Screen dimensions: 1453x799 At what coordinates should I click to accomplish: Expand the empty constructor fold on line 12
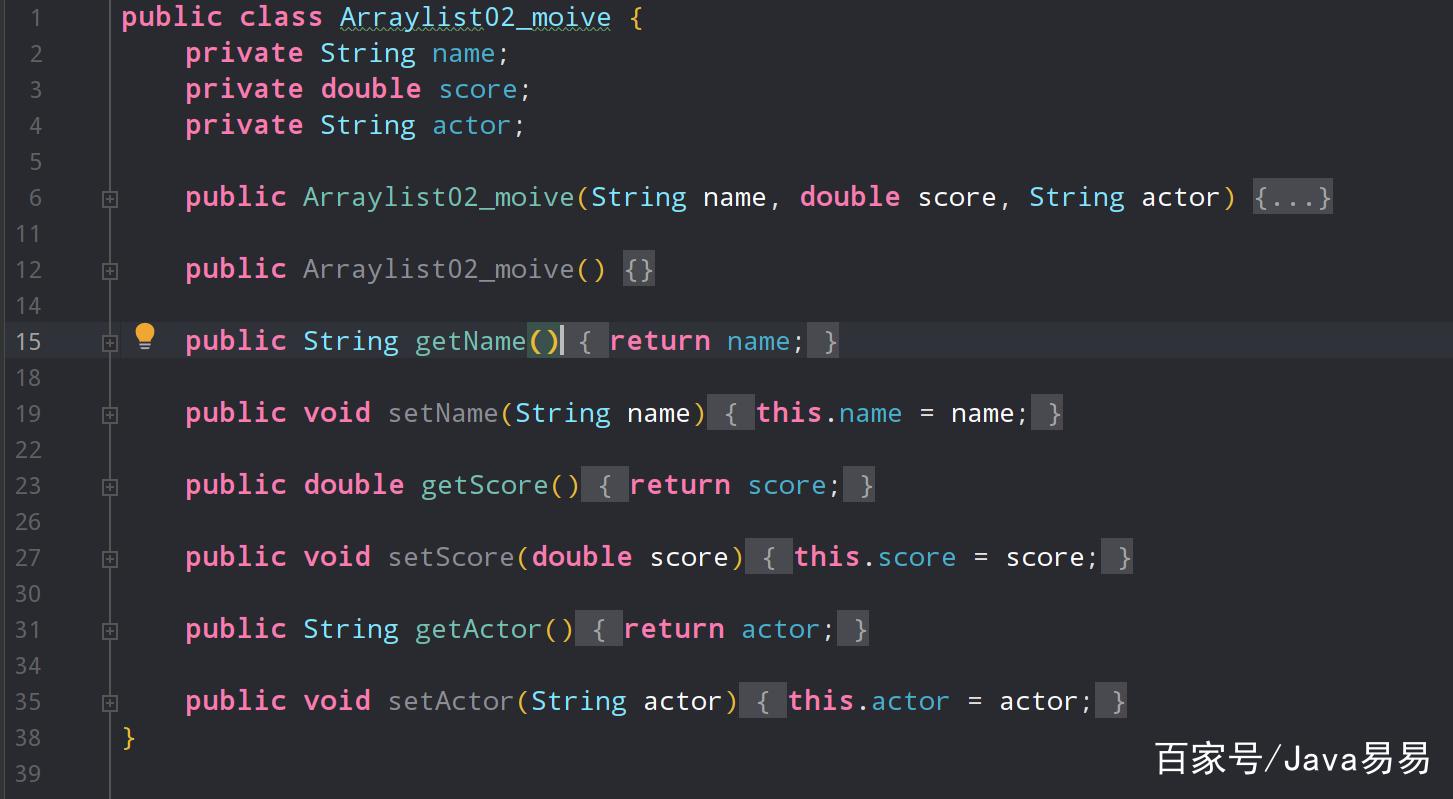coord(110,271)
